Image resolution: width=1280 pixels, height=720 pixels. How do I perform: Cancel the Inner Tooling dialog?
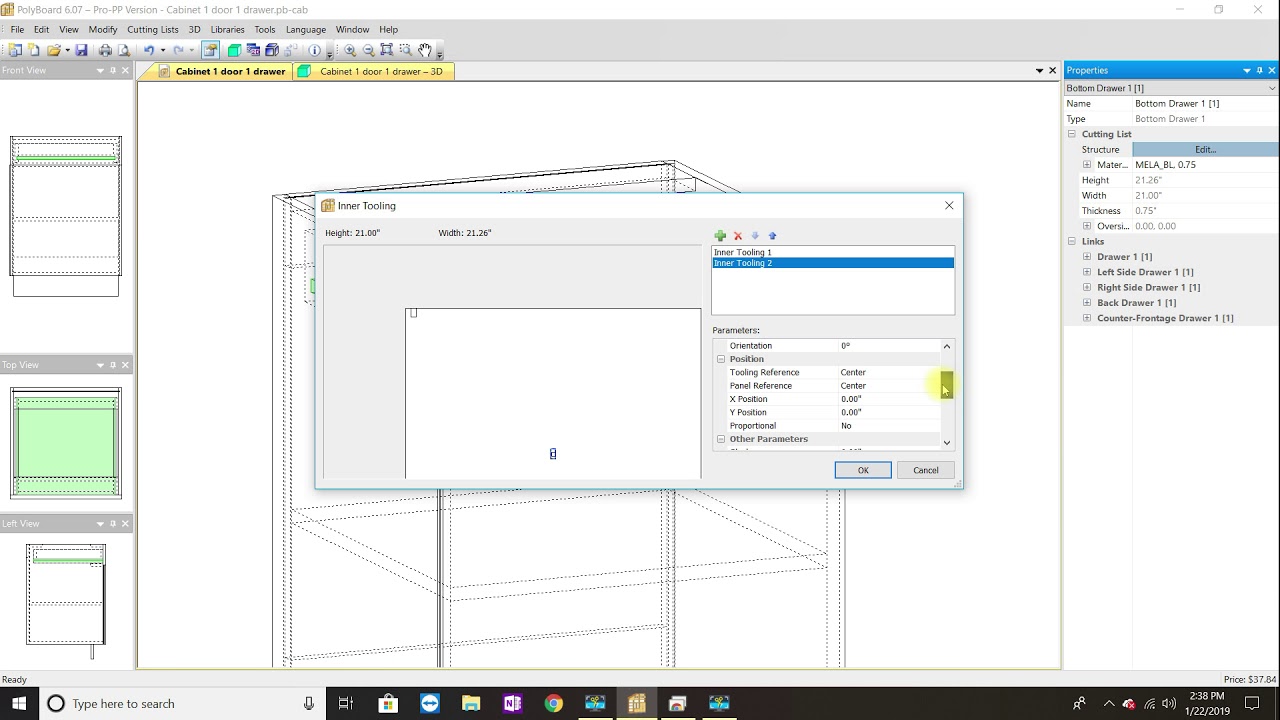tap(926, 470)
